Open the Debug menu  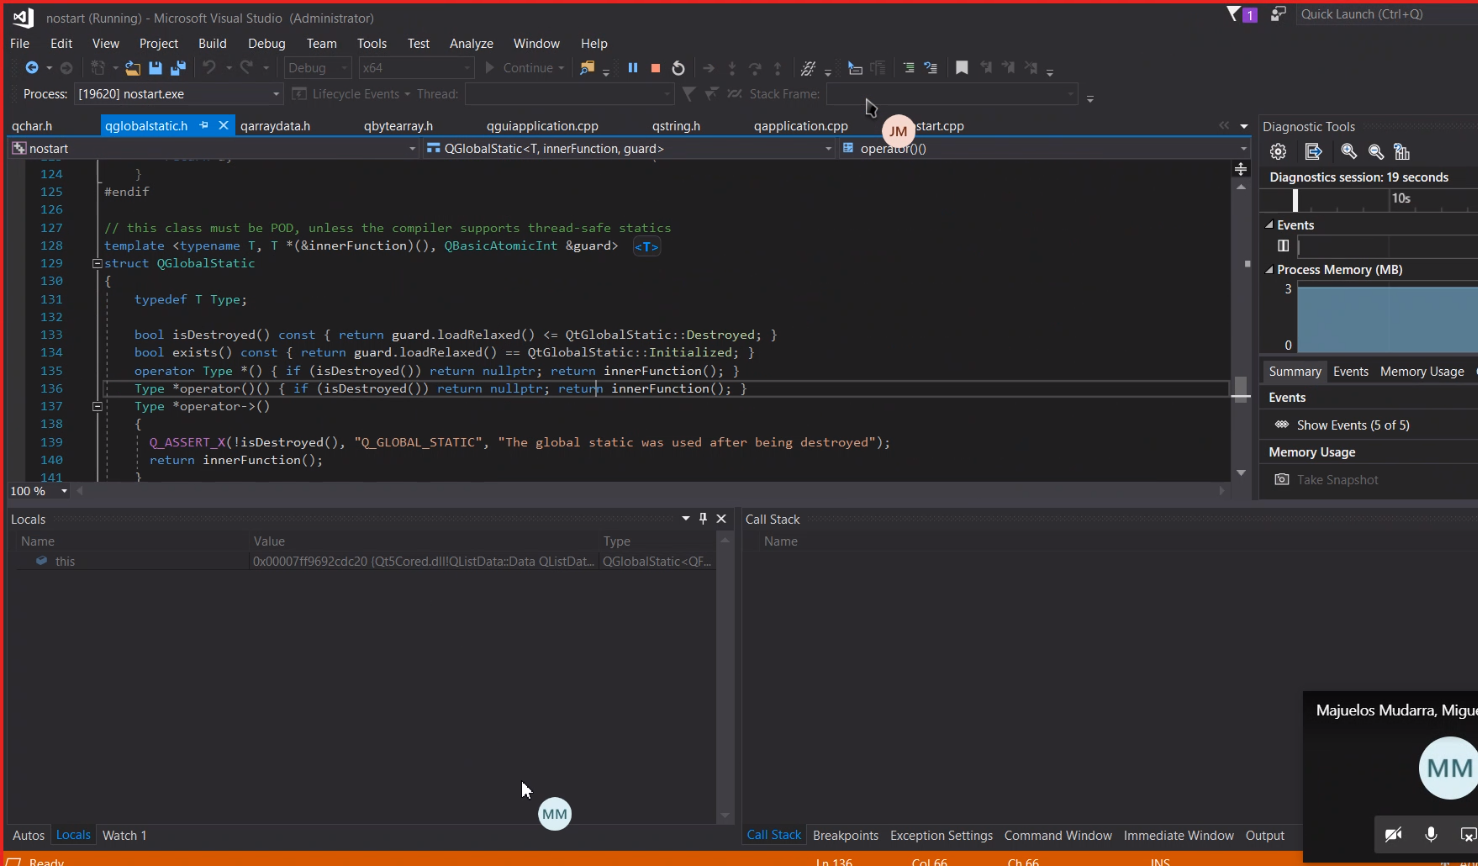tap(266, 44)
